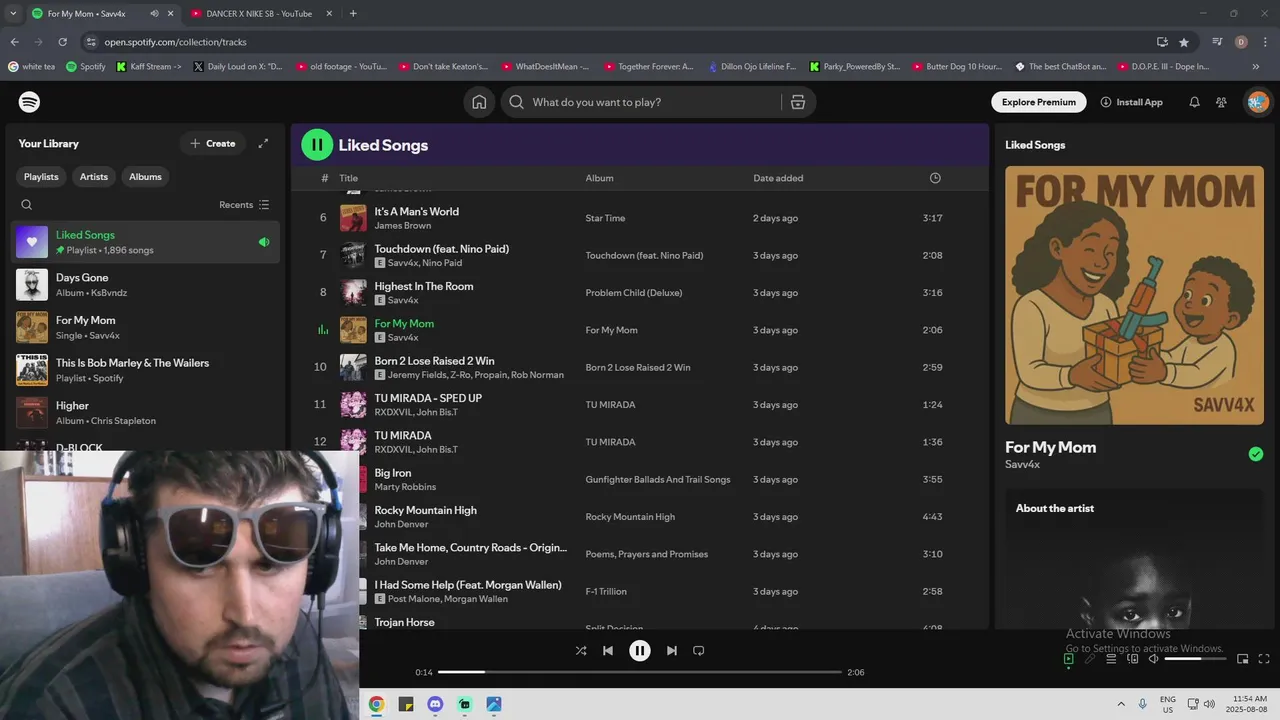The image size is (1280, 720).
Task: Open F-1 Trillion album link
Action: tap(606, 592)
